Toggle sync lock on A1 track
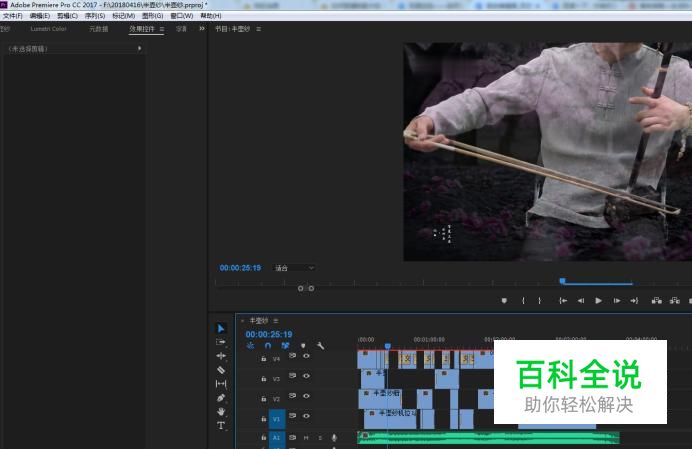The height and width of the screenshot is (449, 692). (292, 438)
